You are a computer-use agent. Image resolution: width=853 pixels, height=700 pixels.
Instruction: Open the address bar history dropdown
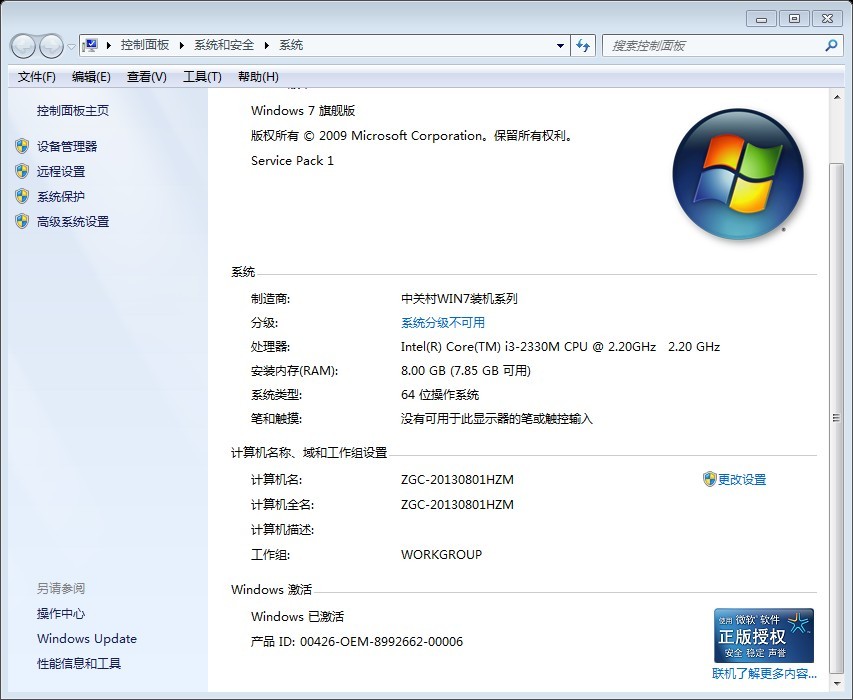pos(560,46)
